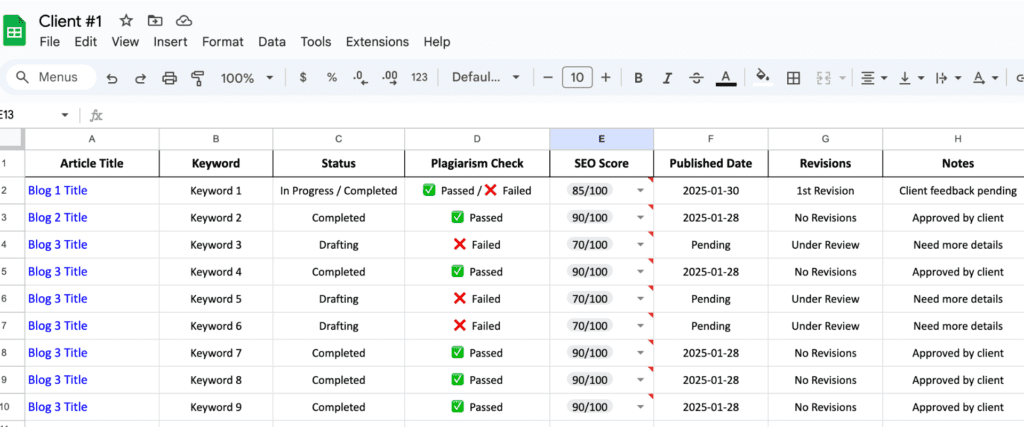Open the Default font dropdown

pyautogui.click(x=486, y=78)
